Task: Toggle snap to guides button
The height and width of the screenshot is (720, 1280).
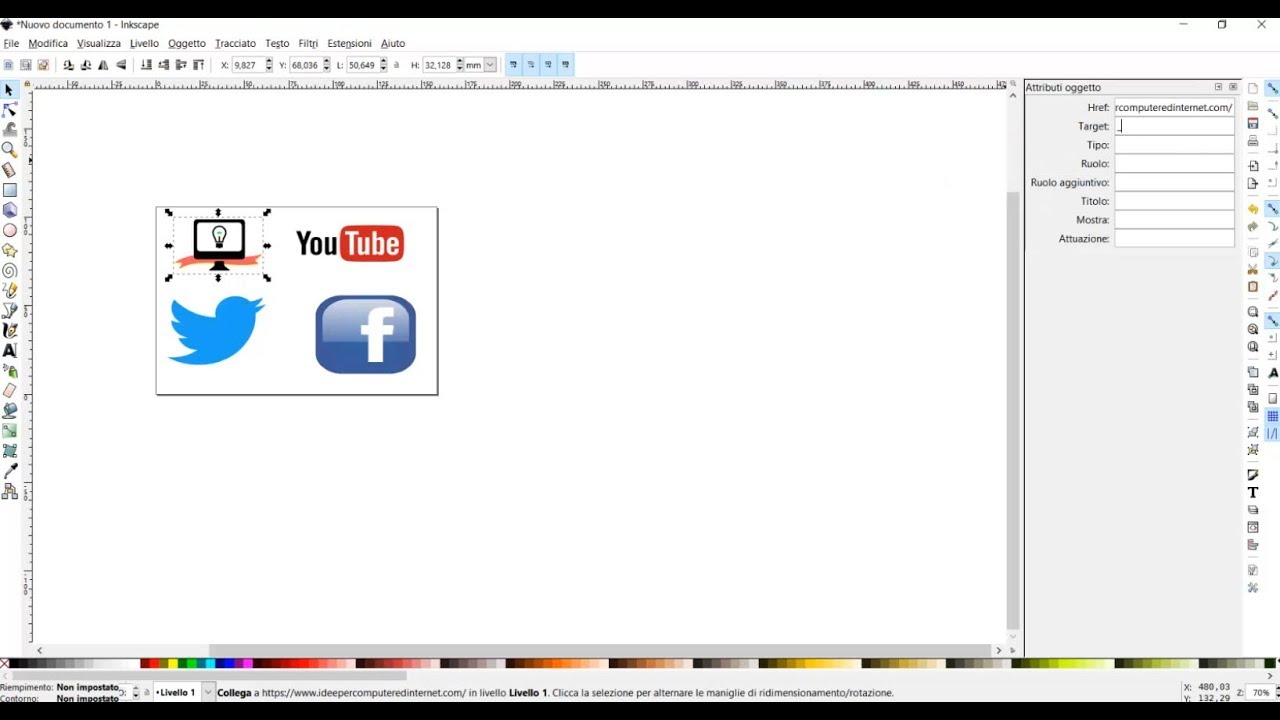Action: point(1273,434)
